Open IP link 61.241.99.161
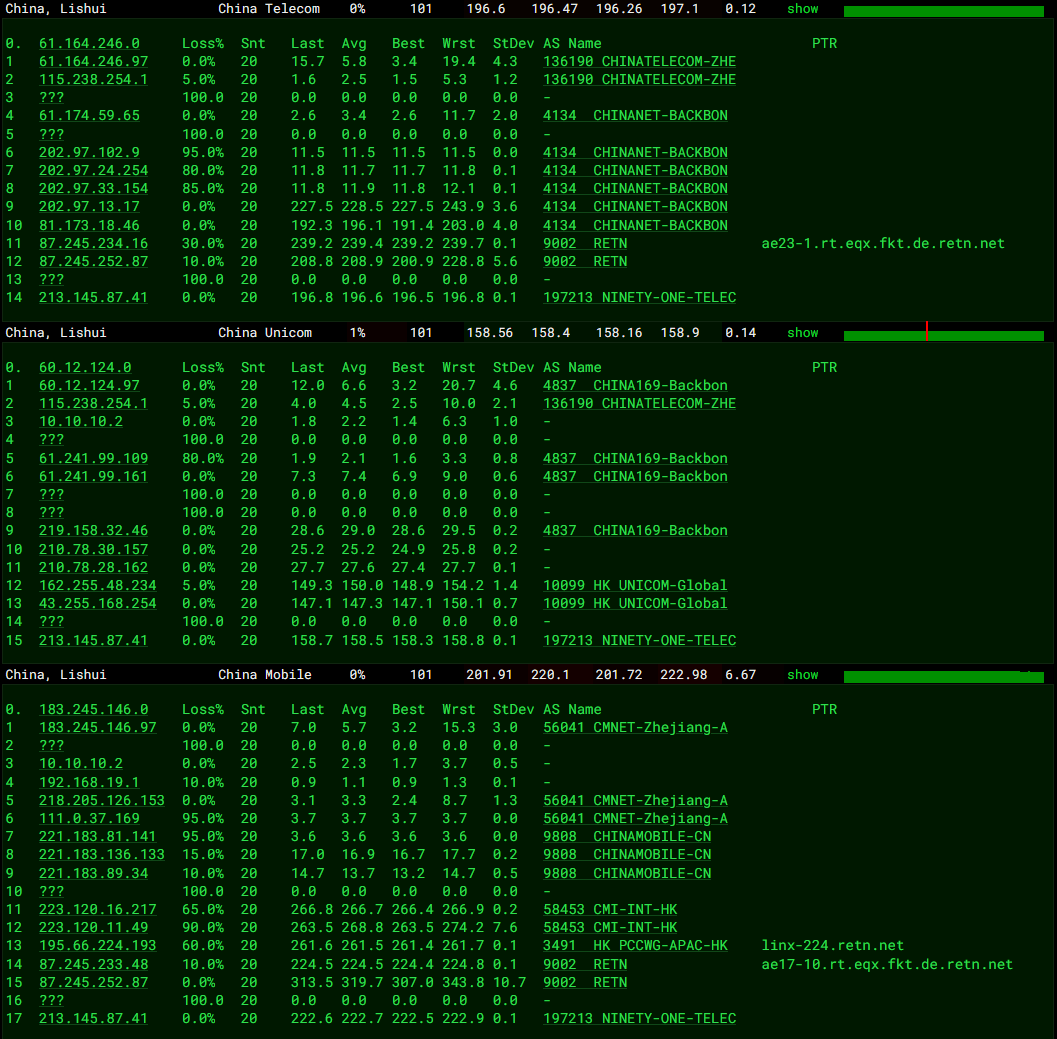 pos(93,476)
